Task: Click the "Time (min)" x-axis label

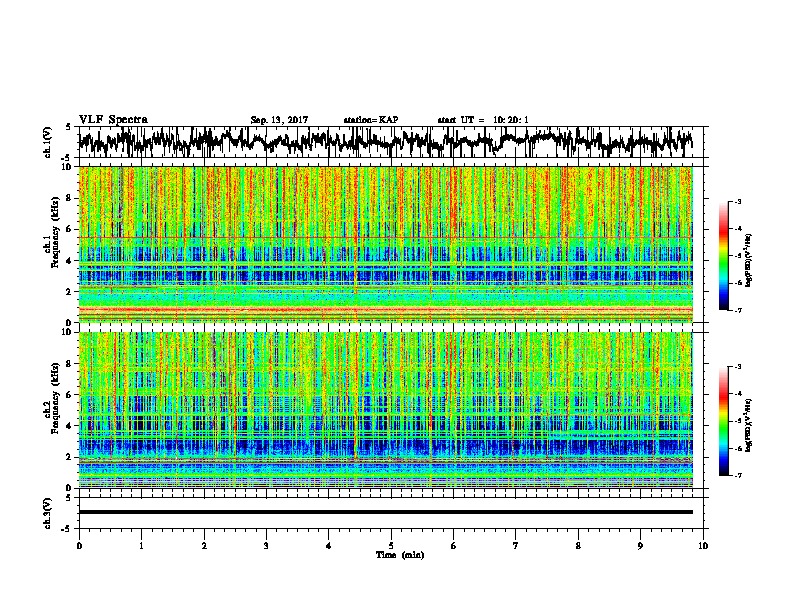Action: click(400, 555)
